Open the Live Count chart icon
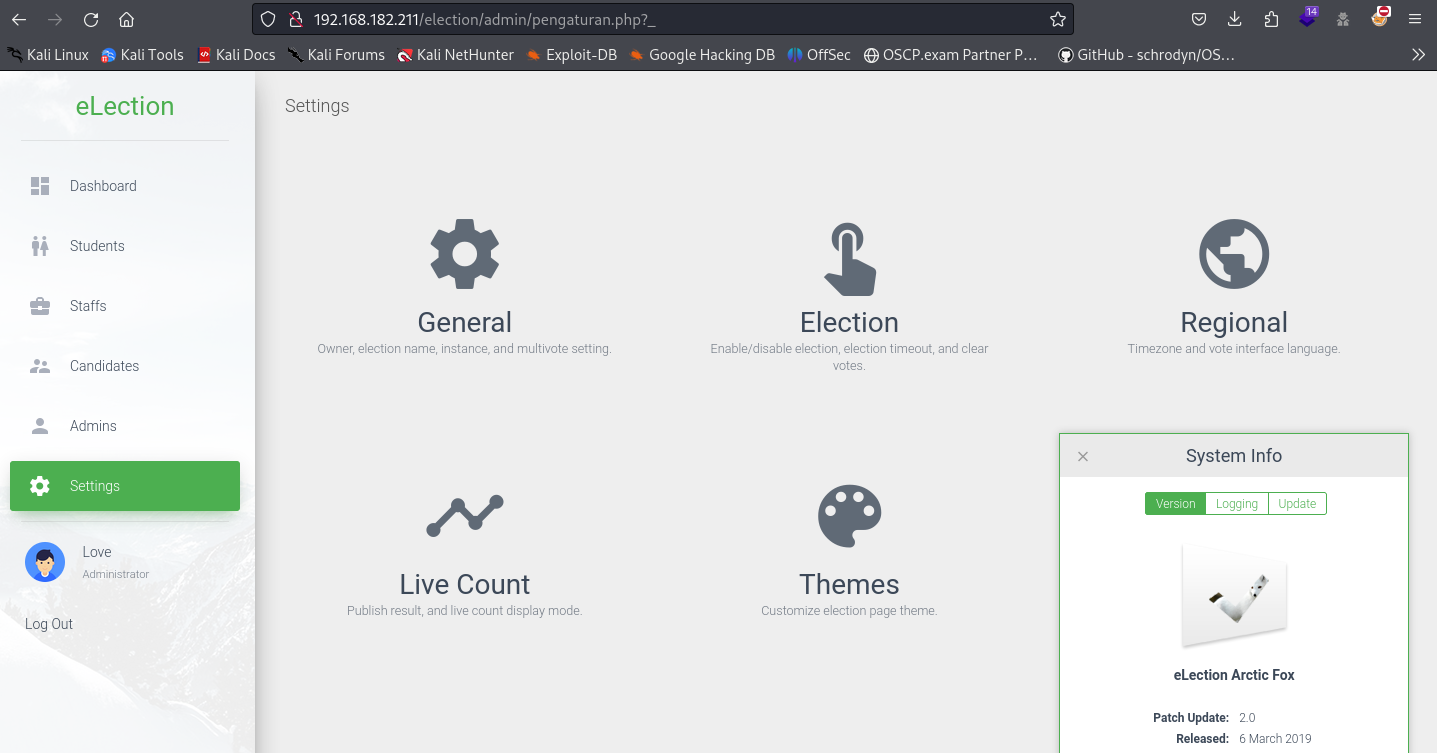This screenshot has width=1437, height=753. point(464,516)
